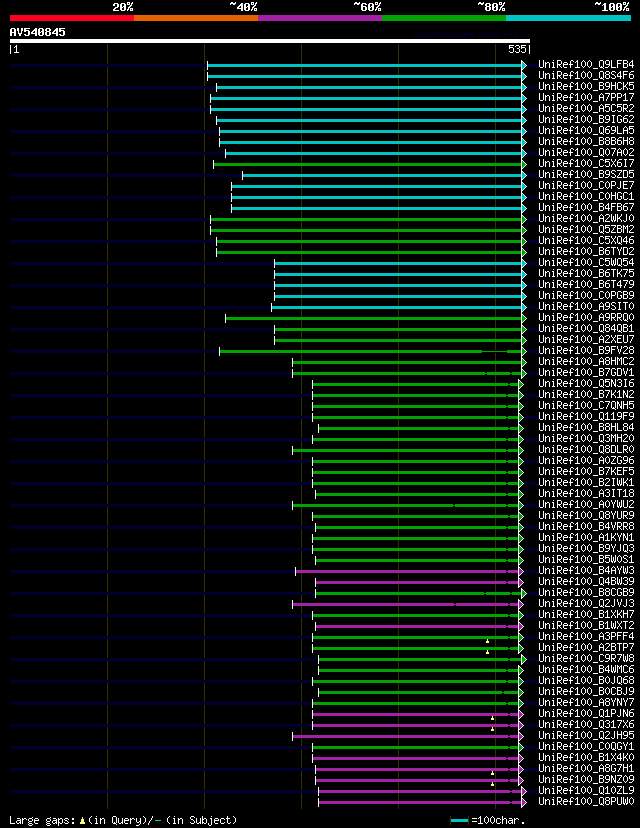
Task: Click the UniRef100_Q5N3I6 label
Action: 586,383
